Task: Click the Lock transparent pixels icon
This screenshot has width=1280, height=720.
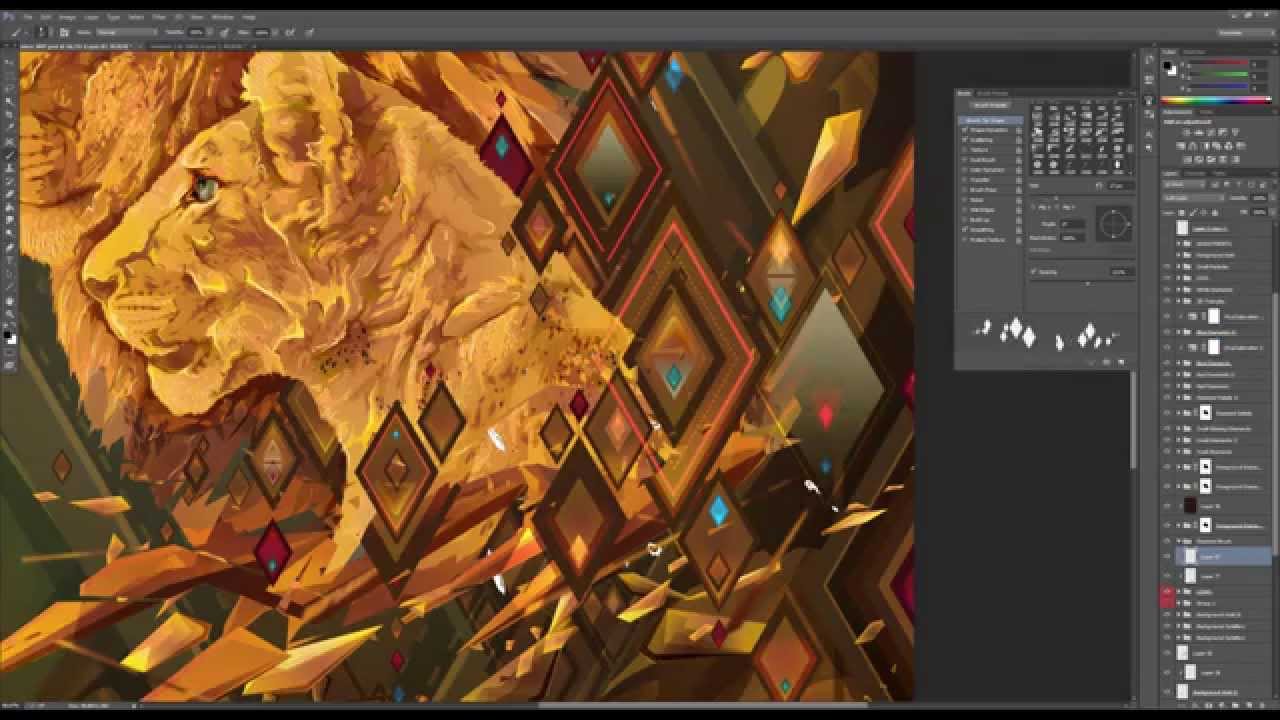Action: [1182, 212]
